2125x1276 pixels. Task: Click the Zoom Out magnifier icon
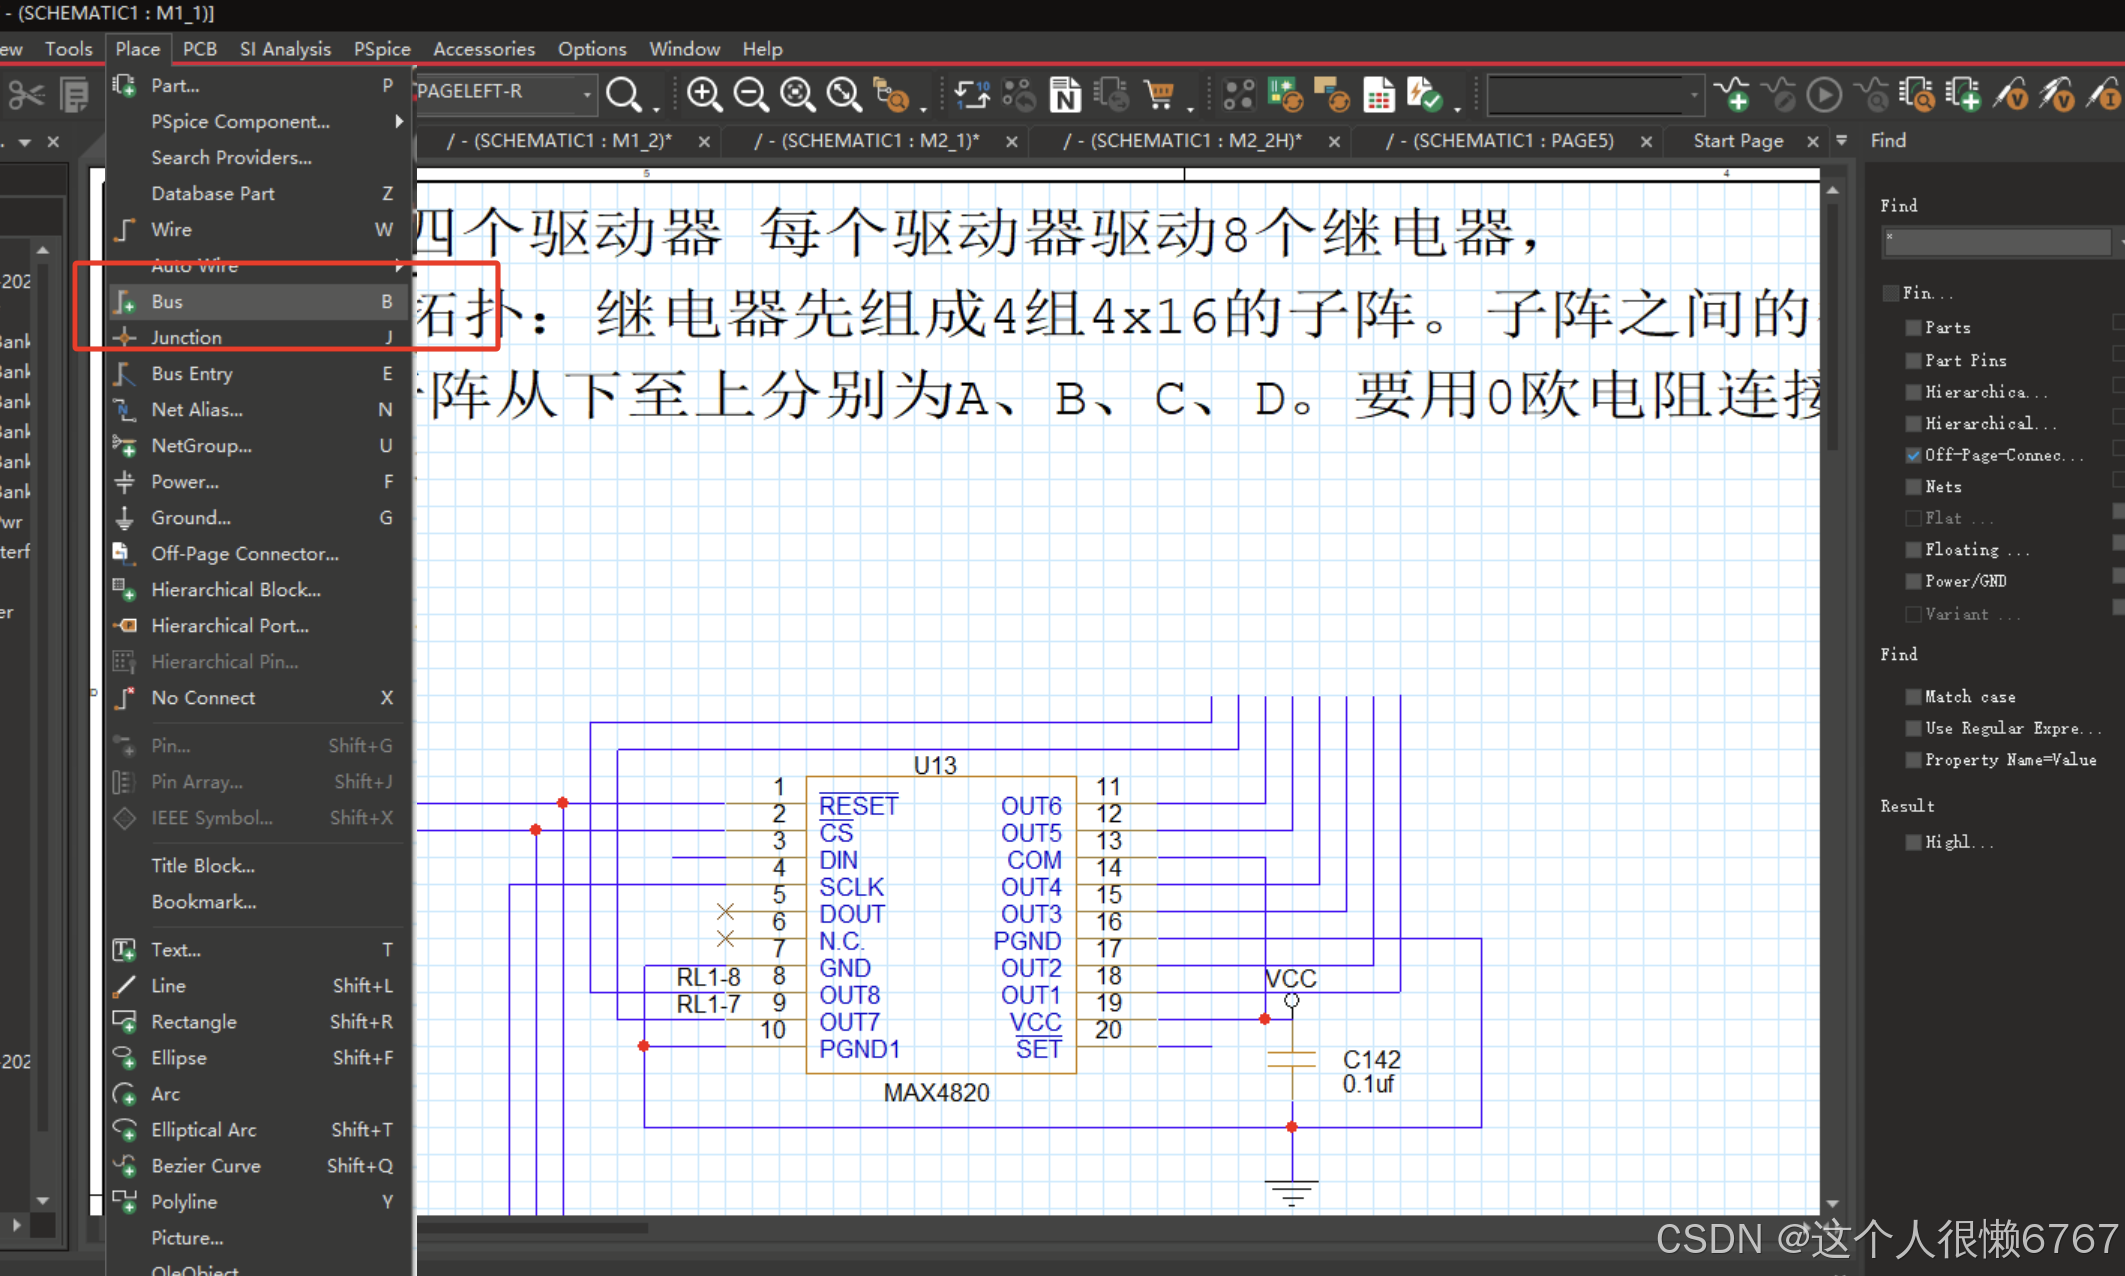point(751,95)
